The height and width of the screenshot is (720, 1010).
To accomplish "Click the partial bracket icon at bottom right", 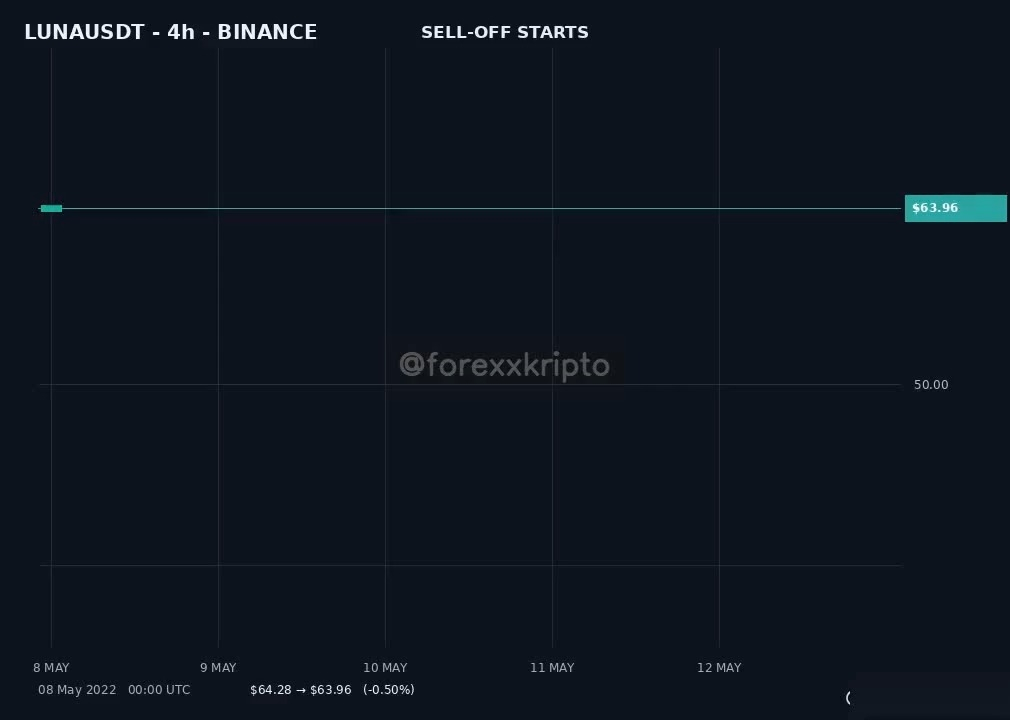I will (x=848, y=697).
